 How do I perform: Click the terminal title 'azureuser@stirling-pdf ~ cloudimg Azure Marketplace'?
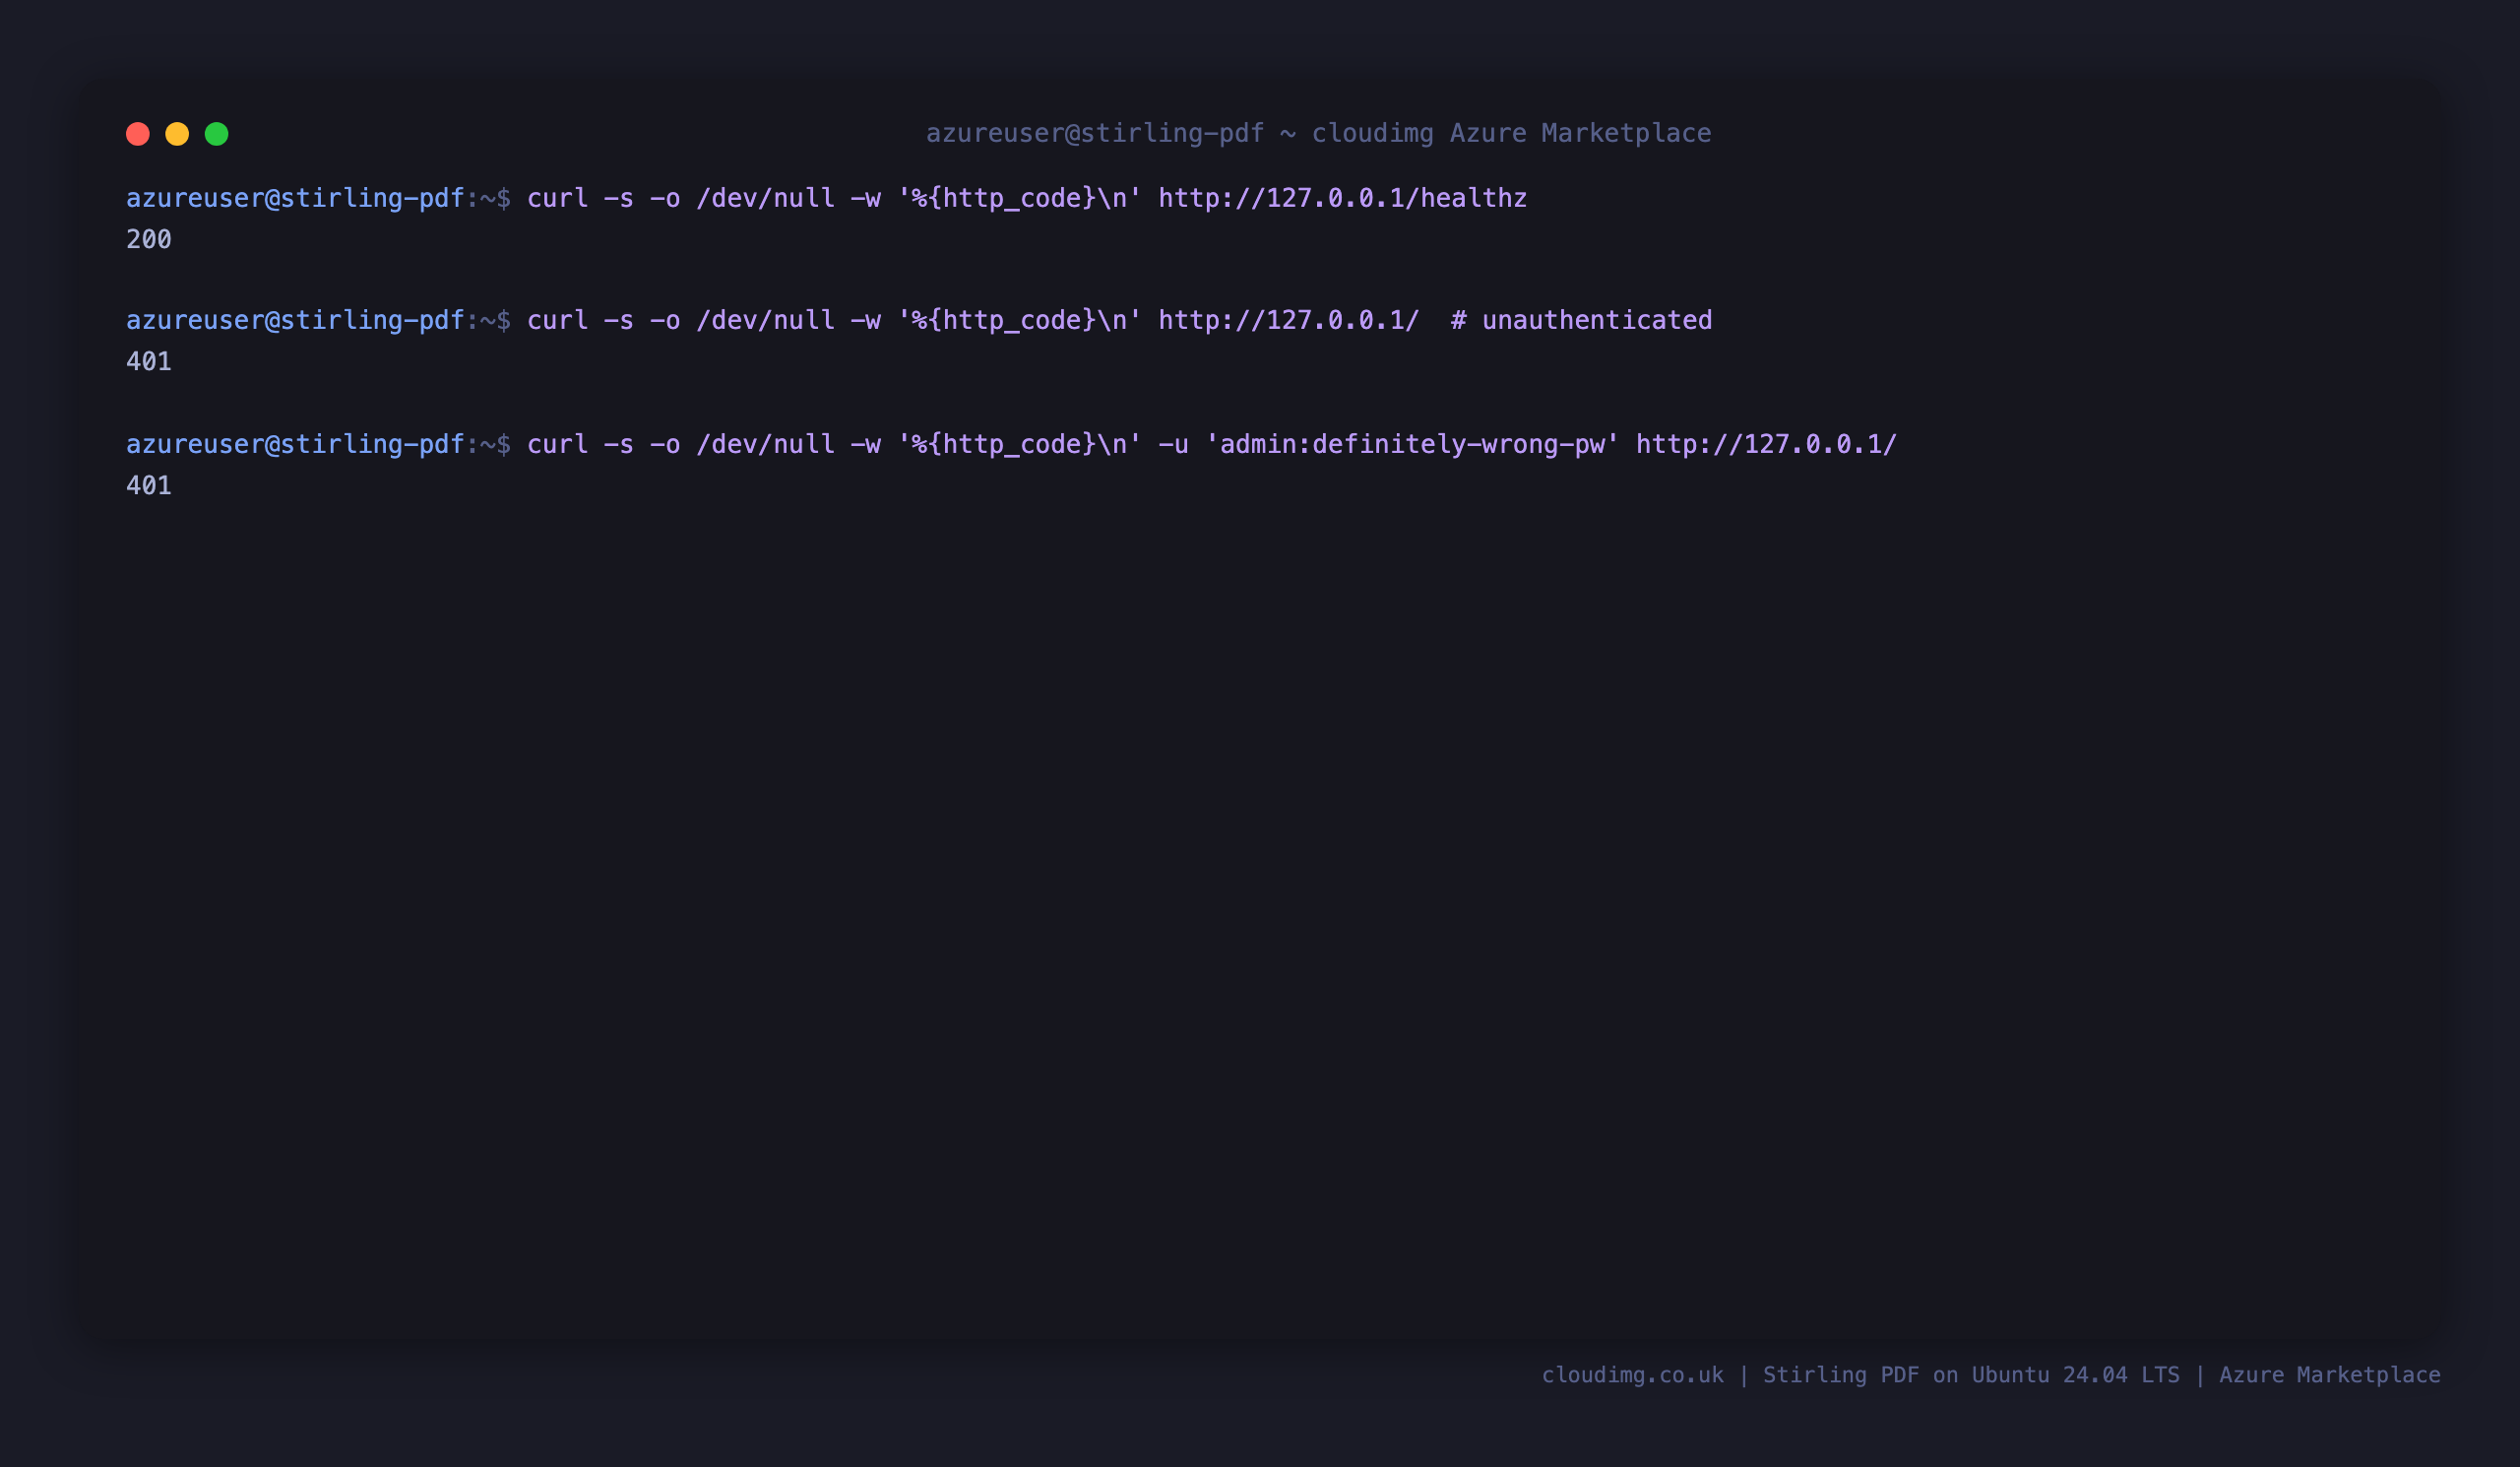[1318, 133]
